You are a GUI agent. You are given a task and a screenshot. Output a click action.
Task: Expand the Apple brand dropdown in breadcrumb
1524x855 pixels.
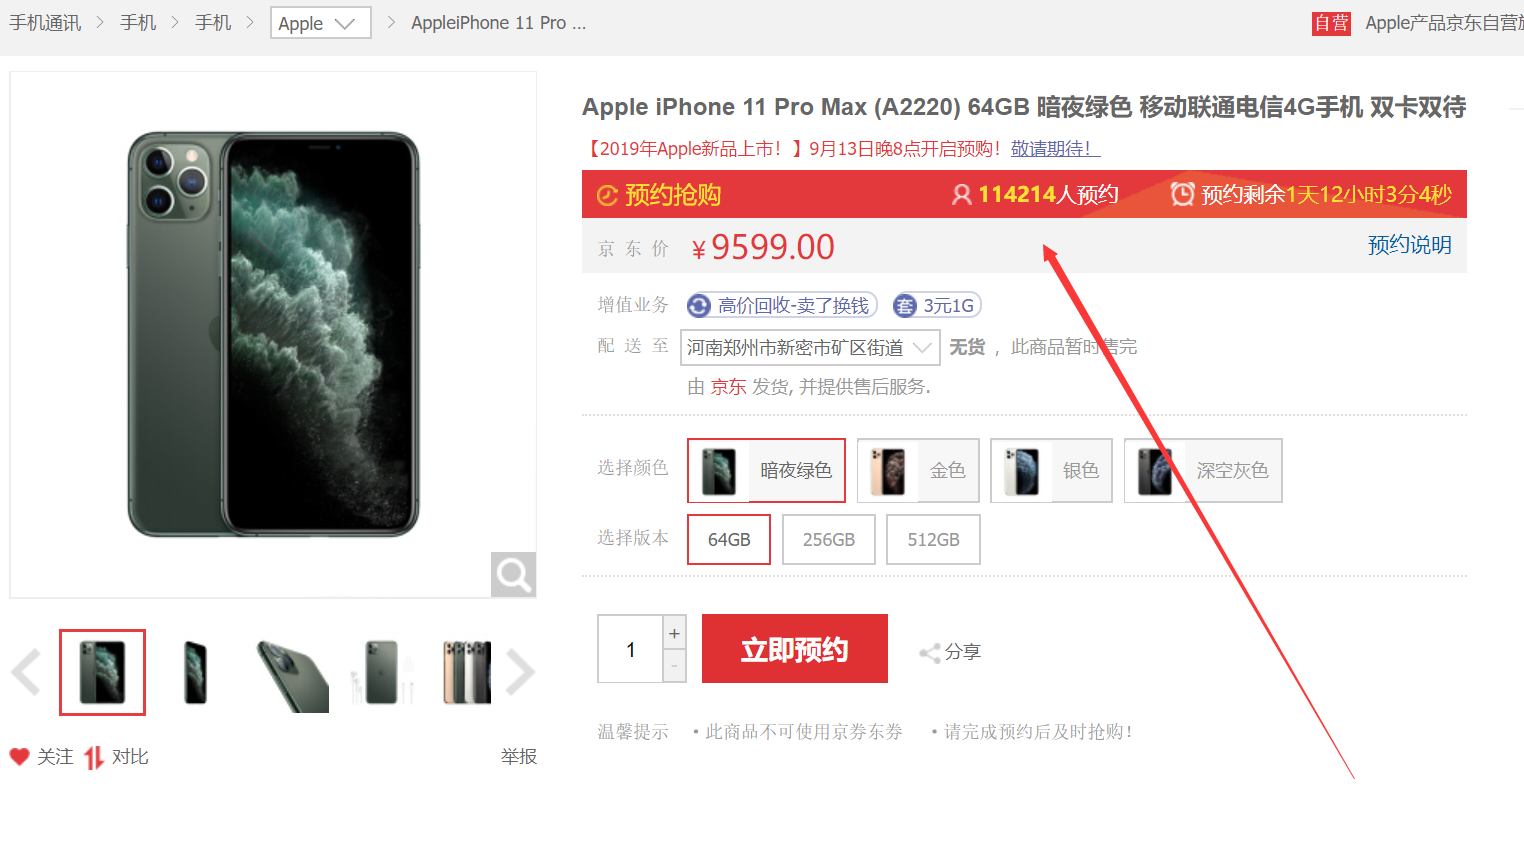coord(321,23)
